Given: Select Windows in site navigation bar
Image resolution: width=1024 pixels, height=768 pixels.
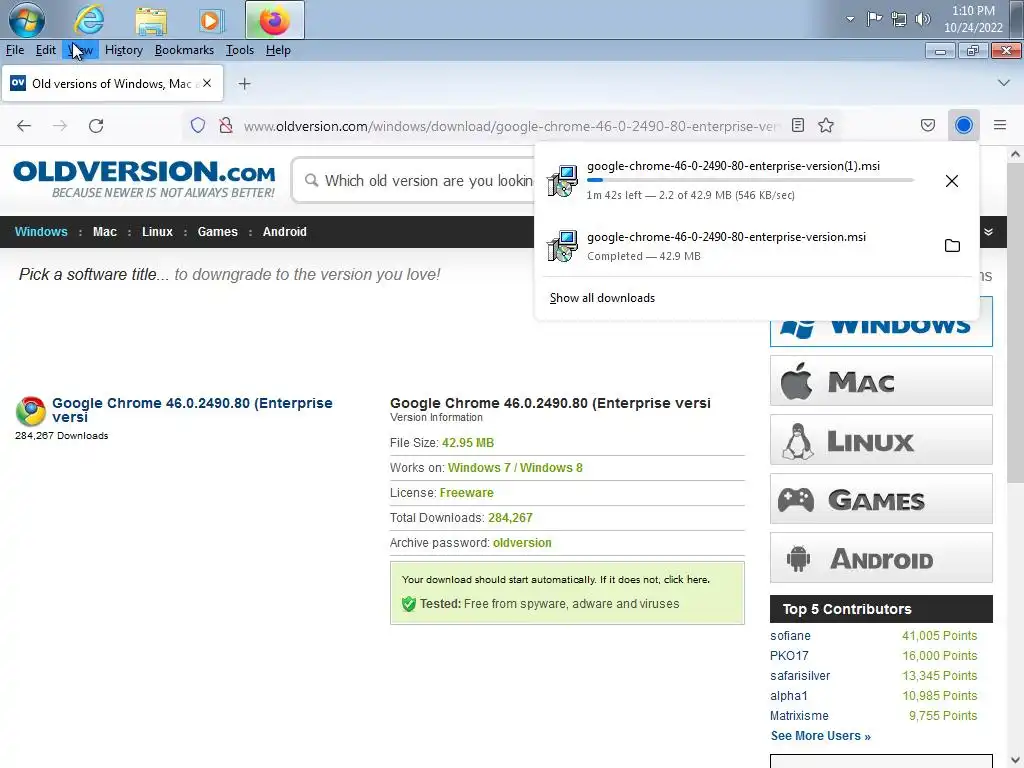Looking at the screenshot, I should coord(41,232).
